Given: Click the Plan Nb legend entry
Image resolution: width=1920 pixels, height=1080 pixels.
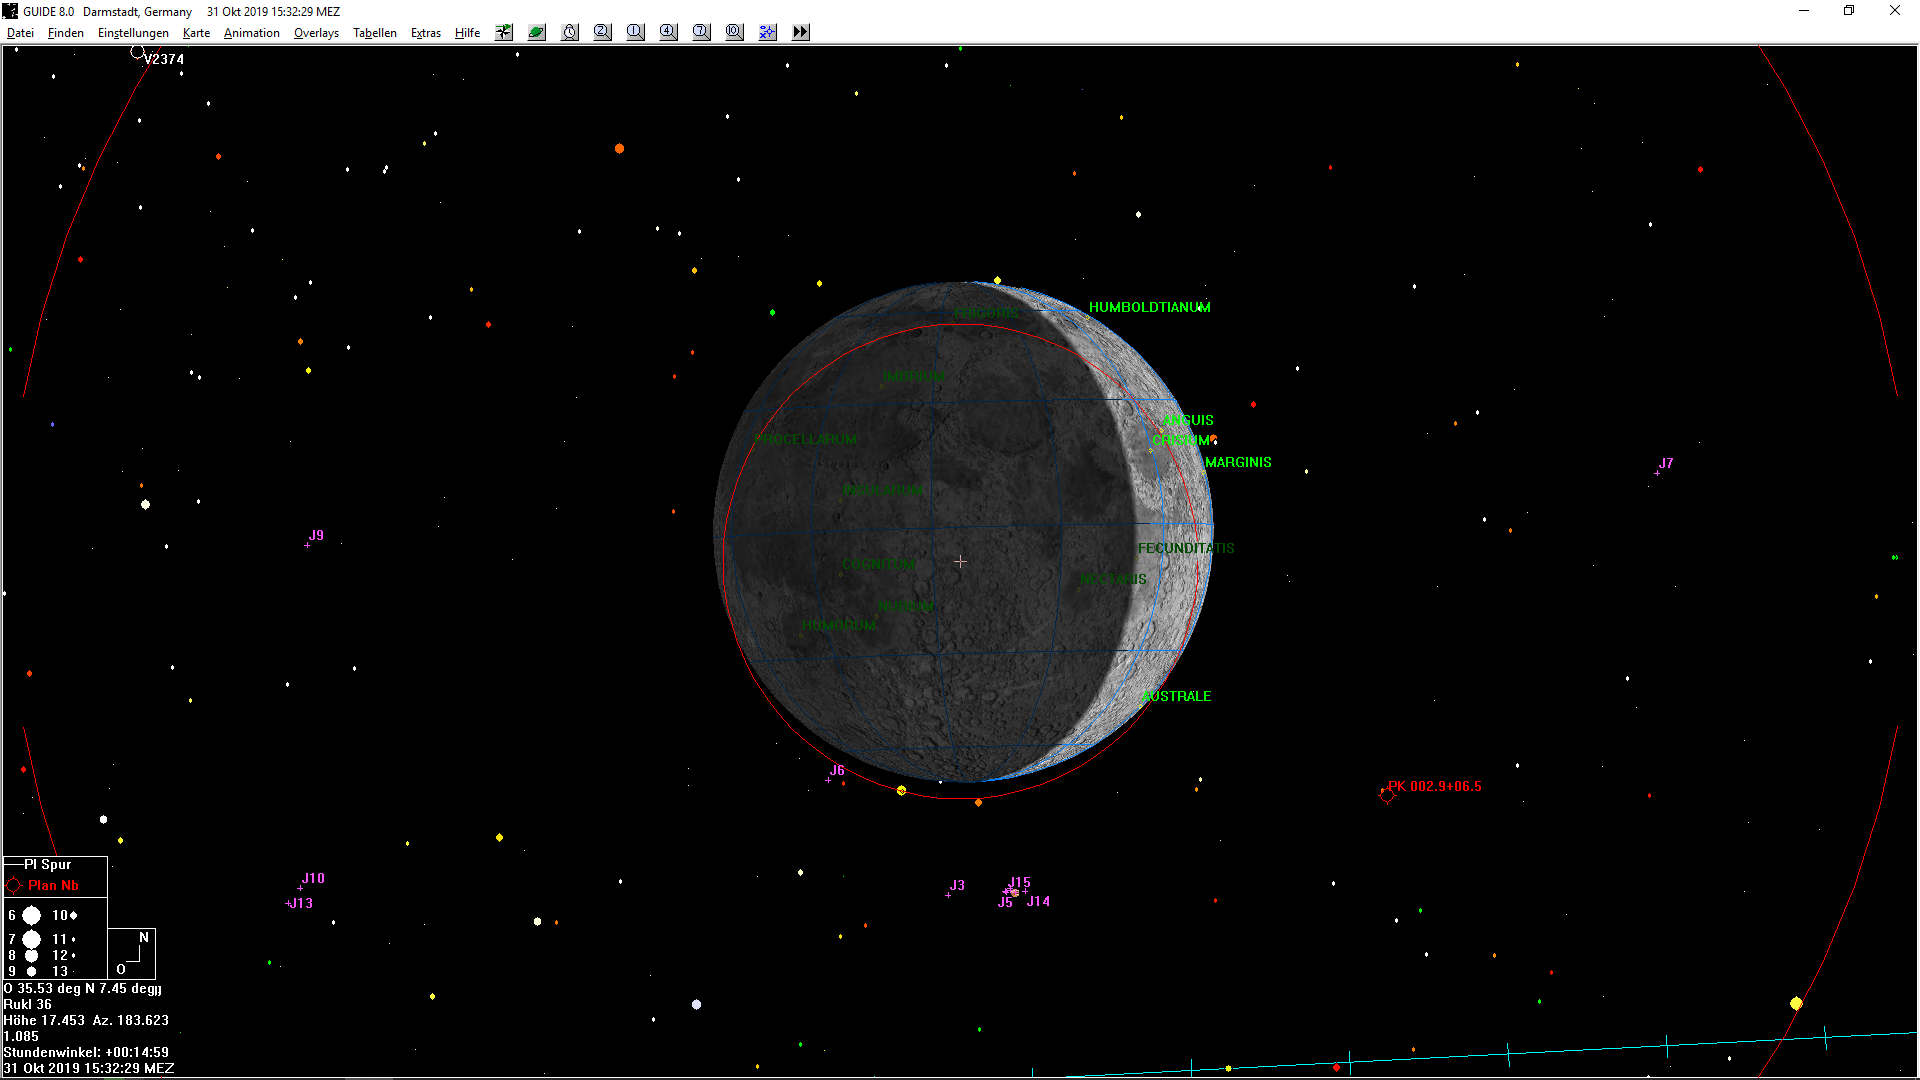Looking at the screenshot, I should click(53, 885).
